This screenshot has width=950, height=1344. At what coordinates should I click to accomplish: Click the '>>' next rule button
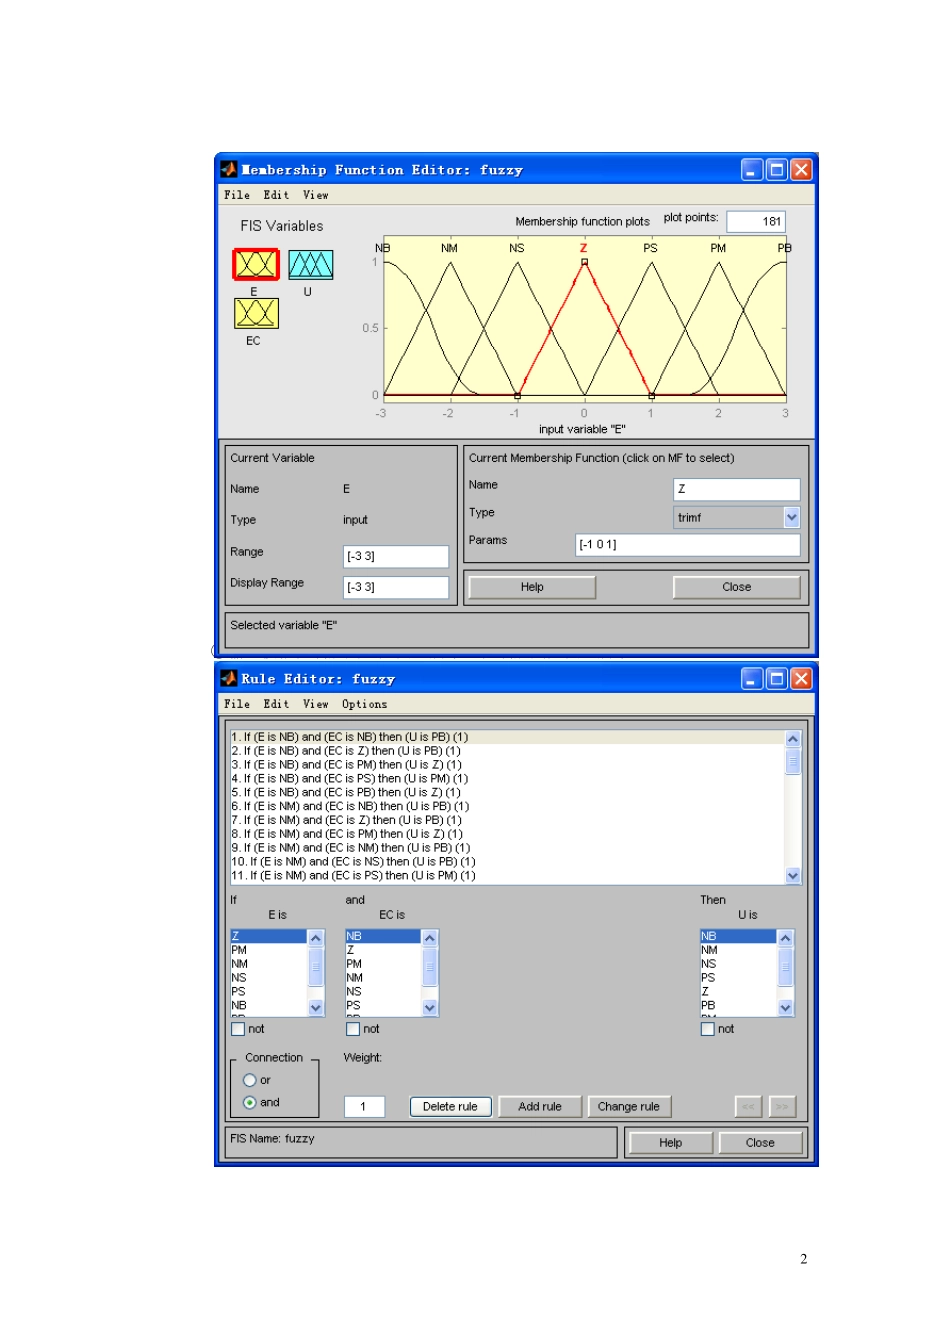783,1107
